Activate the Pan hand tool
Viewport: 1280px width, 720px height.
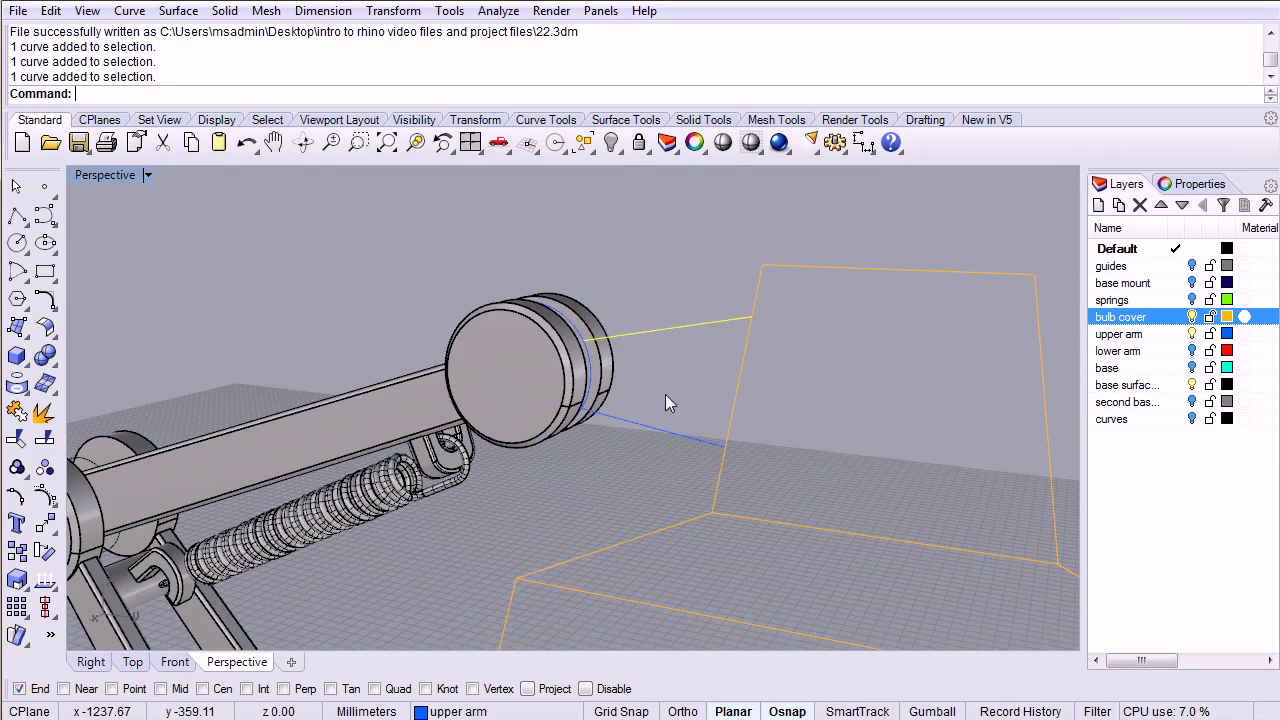[x=274, y=143]
